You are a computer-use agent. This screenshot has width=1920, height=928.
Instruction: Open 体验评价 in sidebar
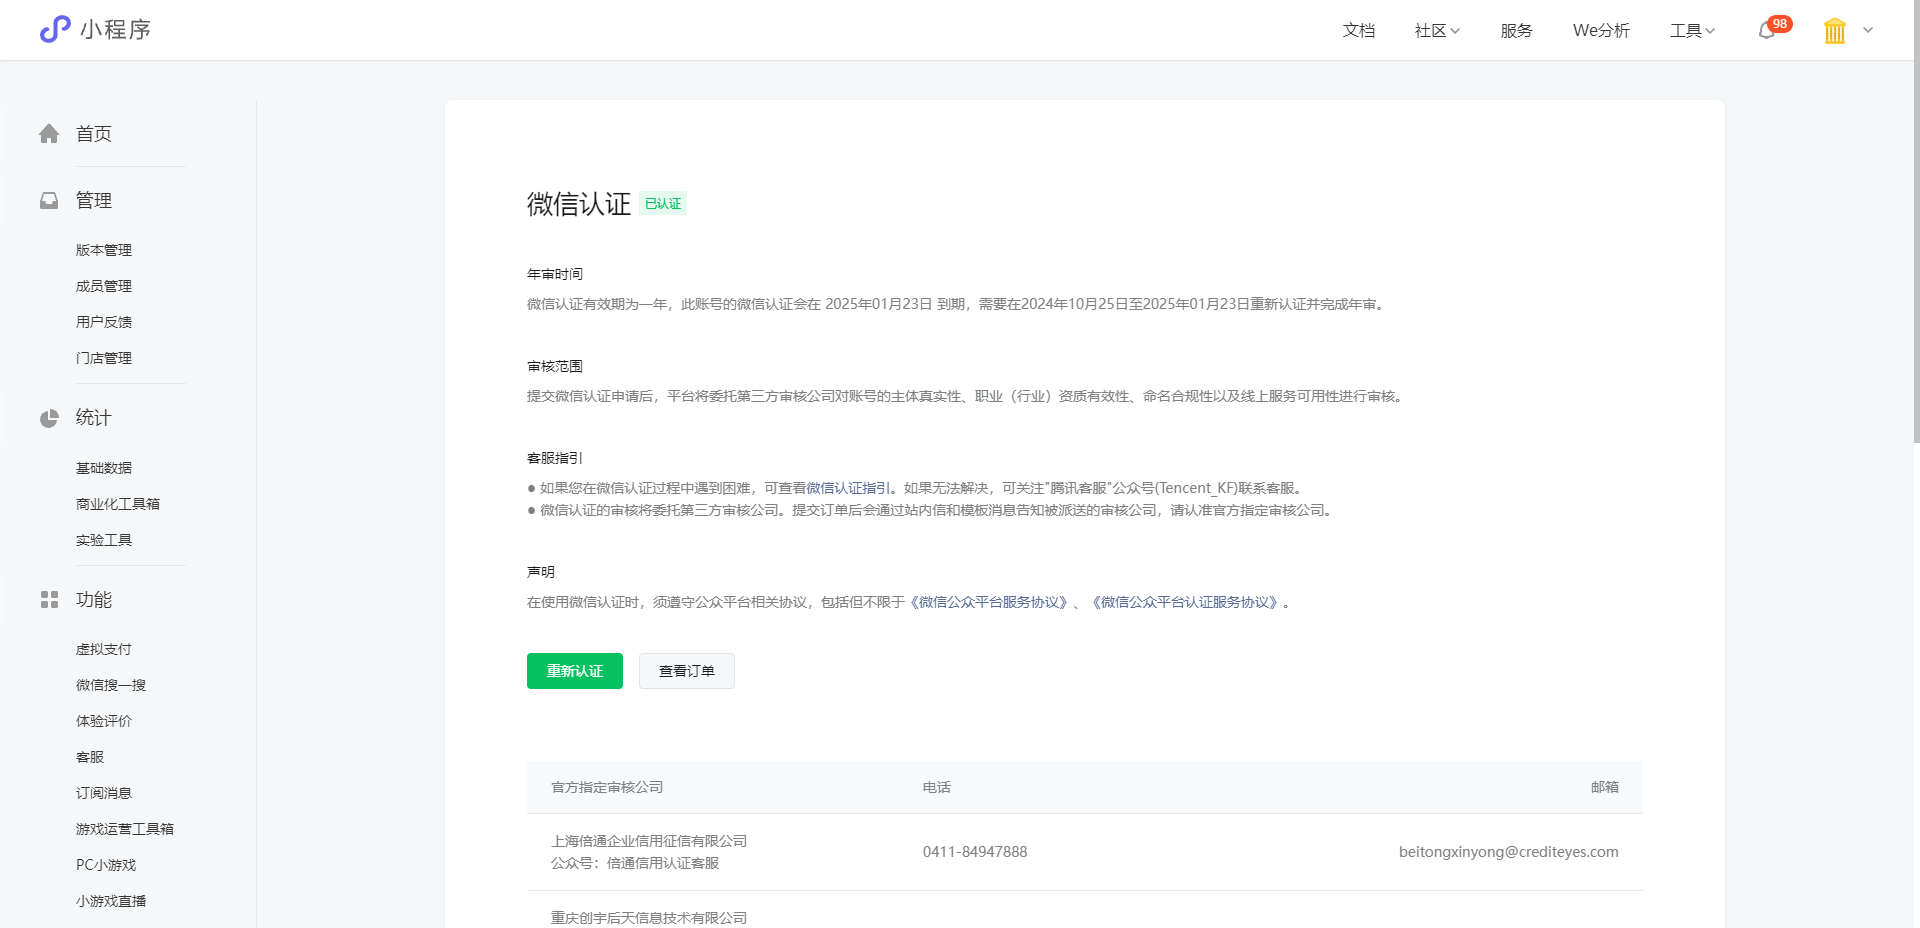point(104,721)
